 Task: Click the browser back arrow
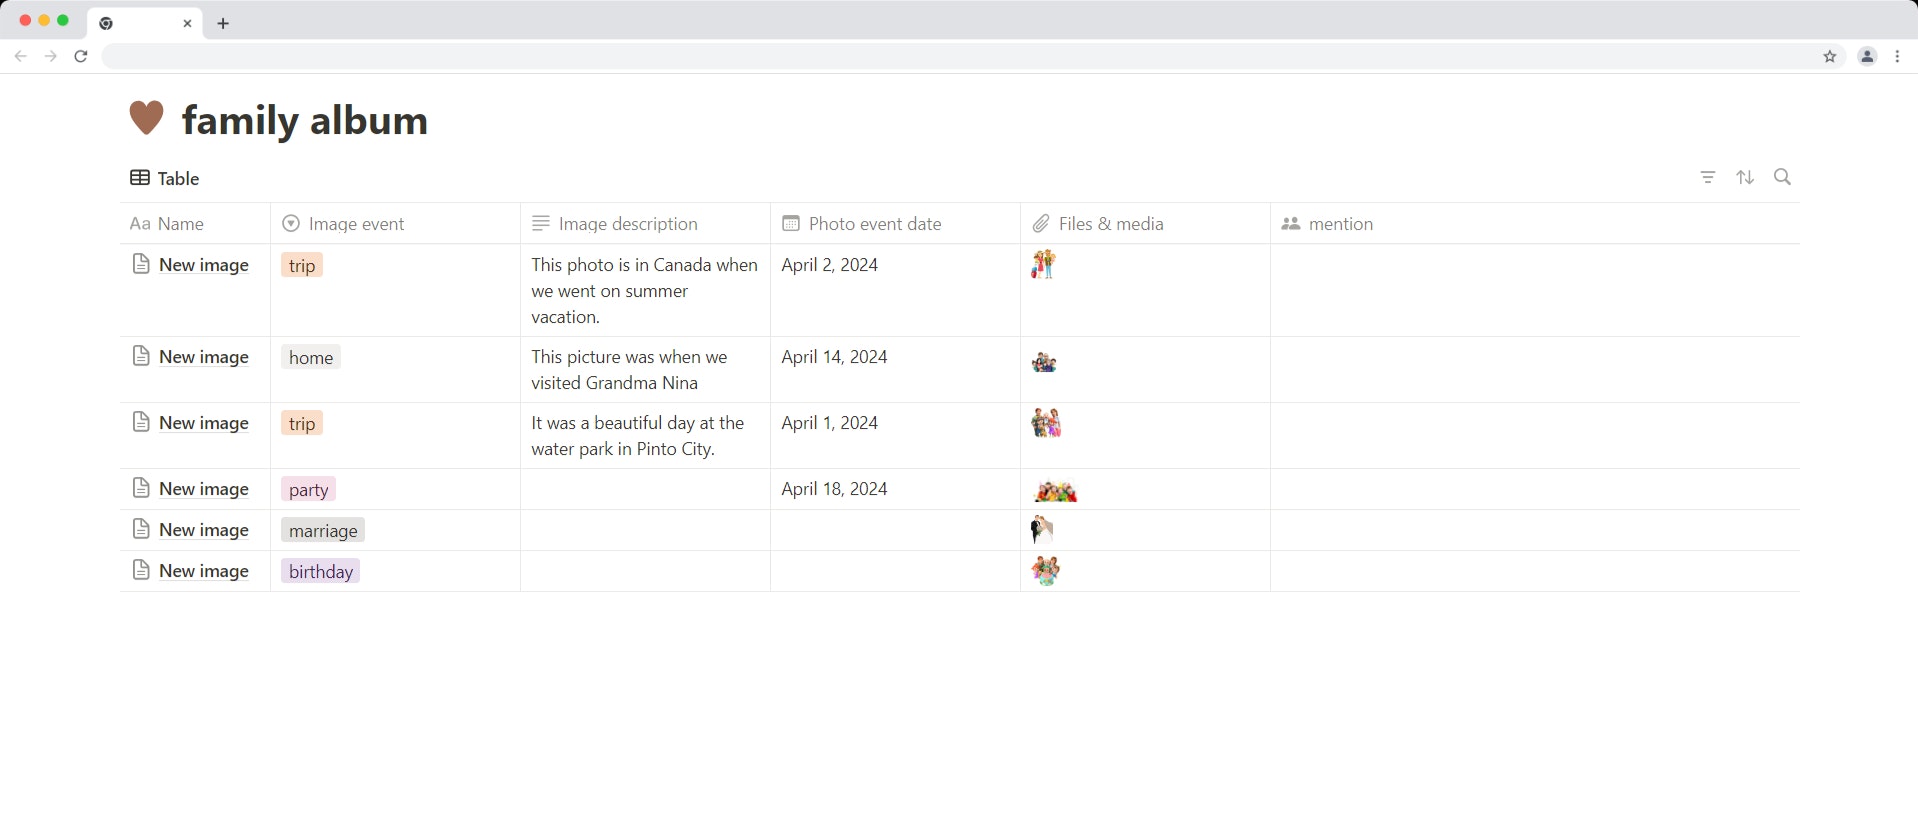point(21,56)
